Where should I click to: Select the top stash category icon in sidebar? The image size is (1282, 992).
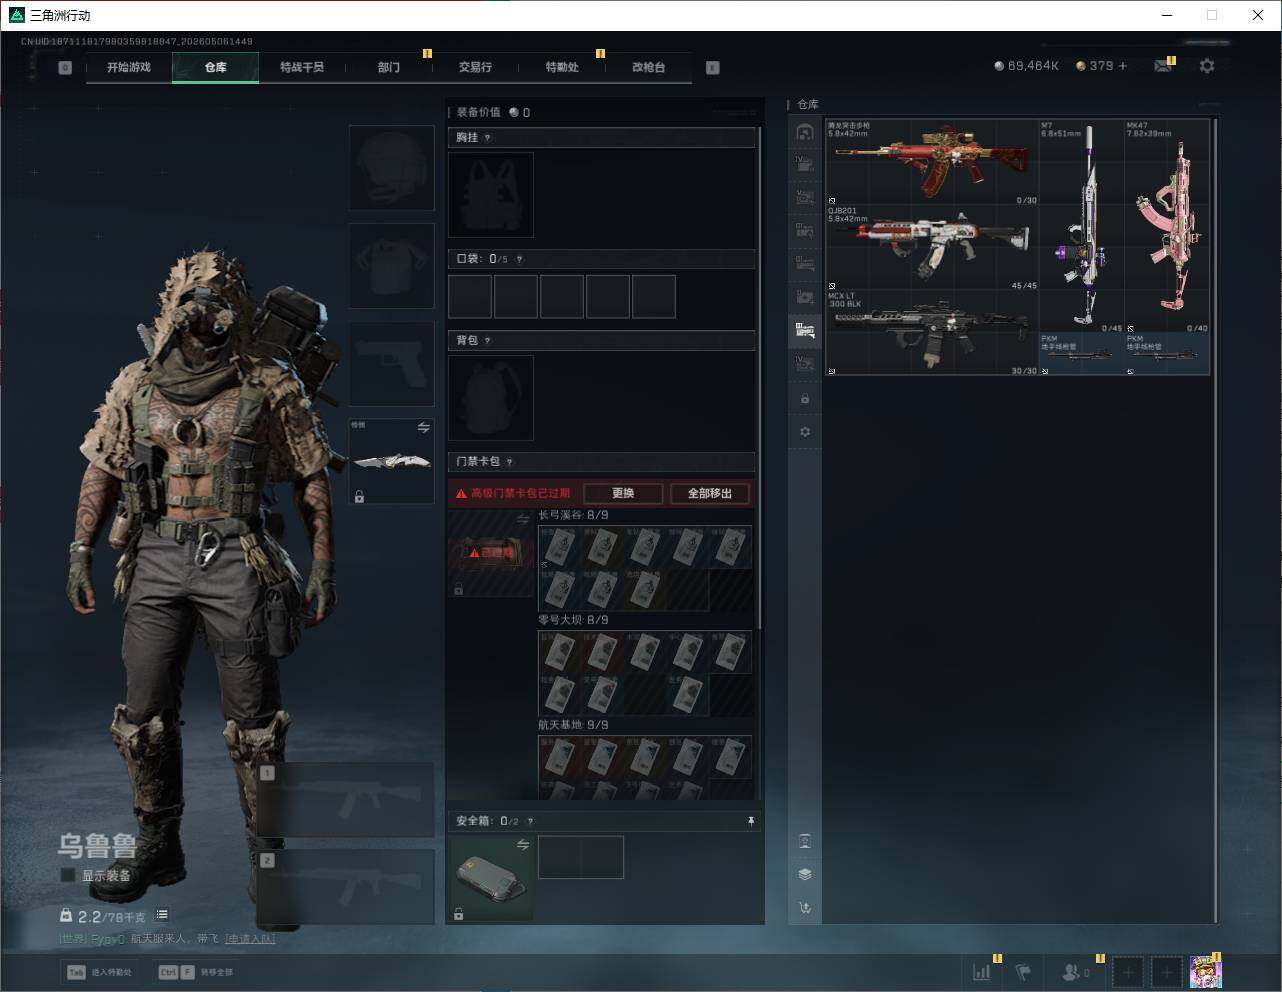[x=805, y=132]
